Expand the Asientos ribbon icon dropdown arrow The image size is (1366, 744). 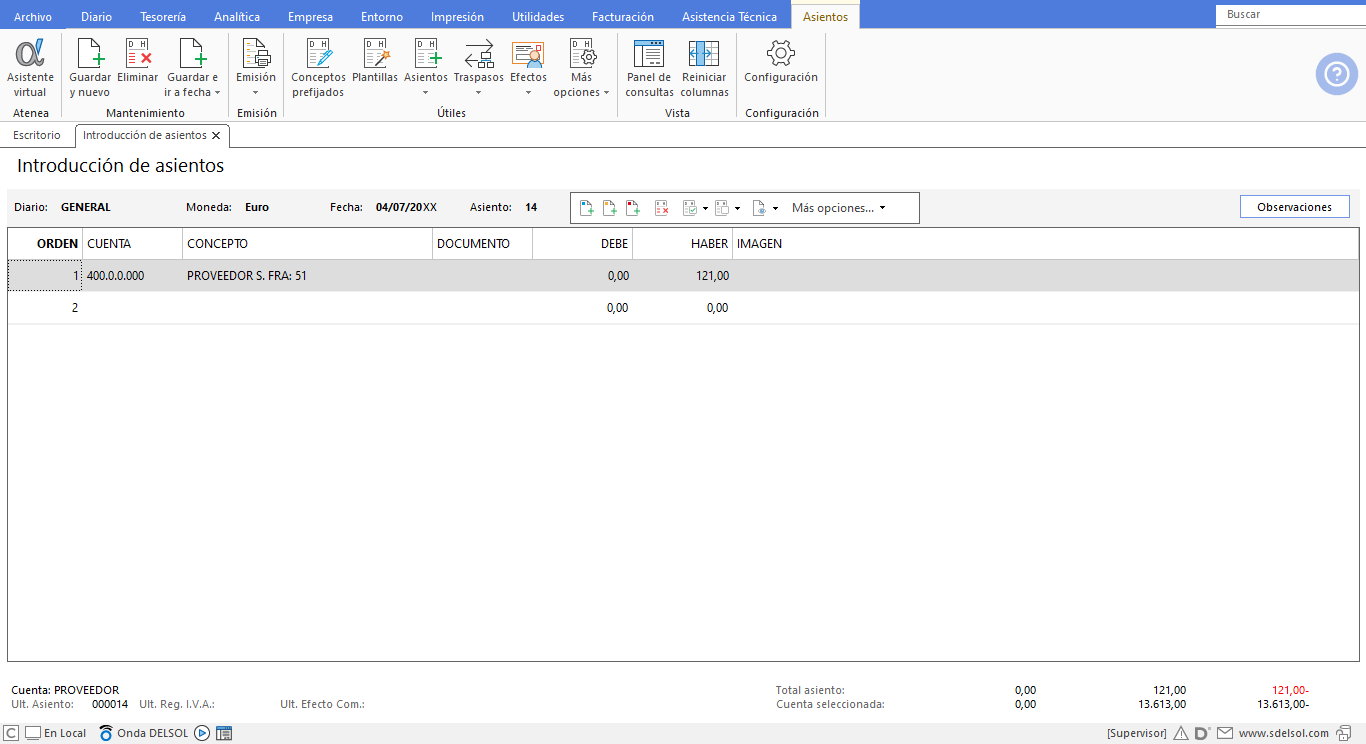click(426, 93)
